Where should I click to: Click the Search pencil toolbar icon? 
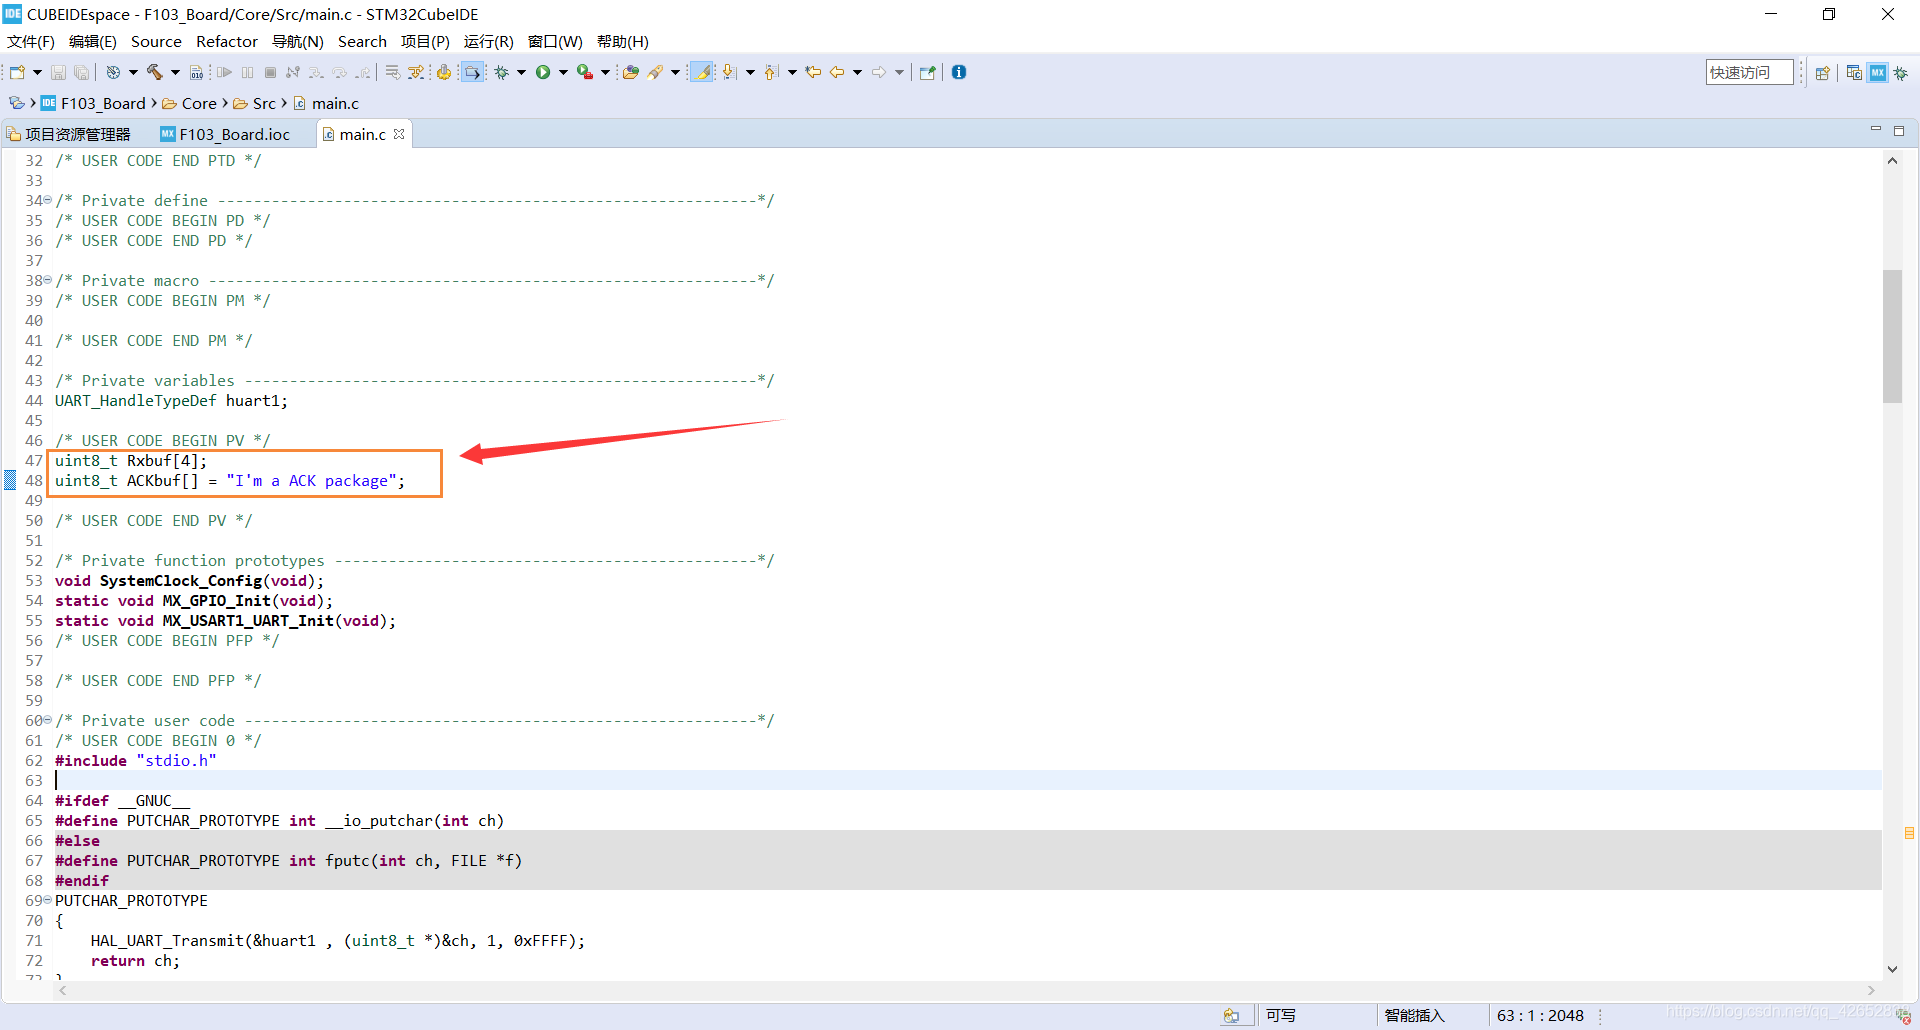656,72
